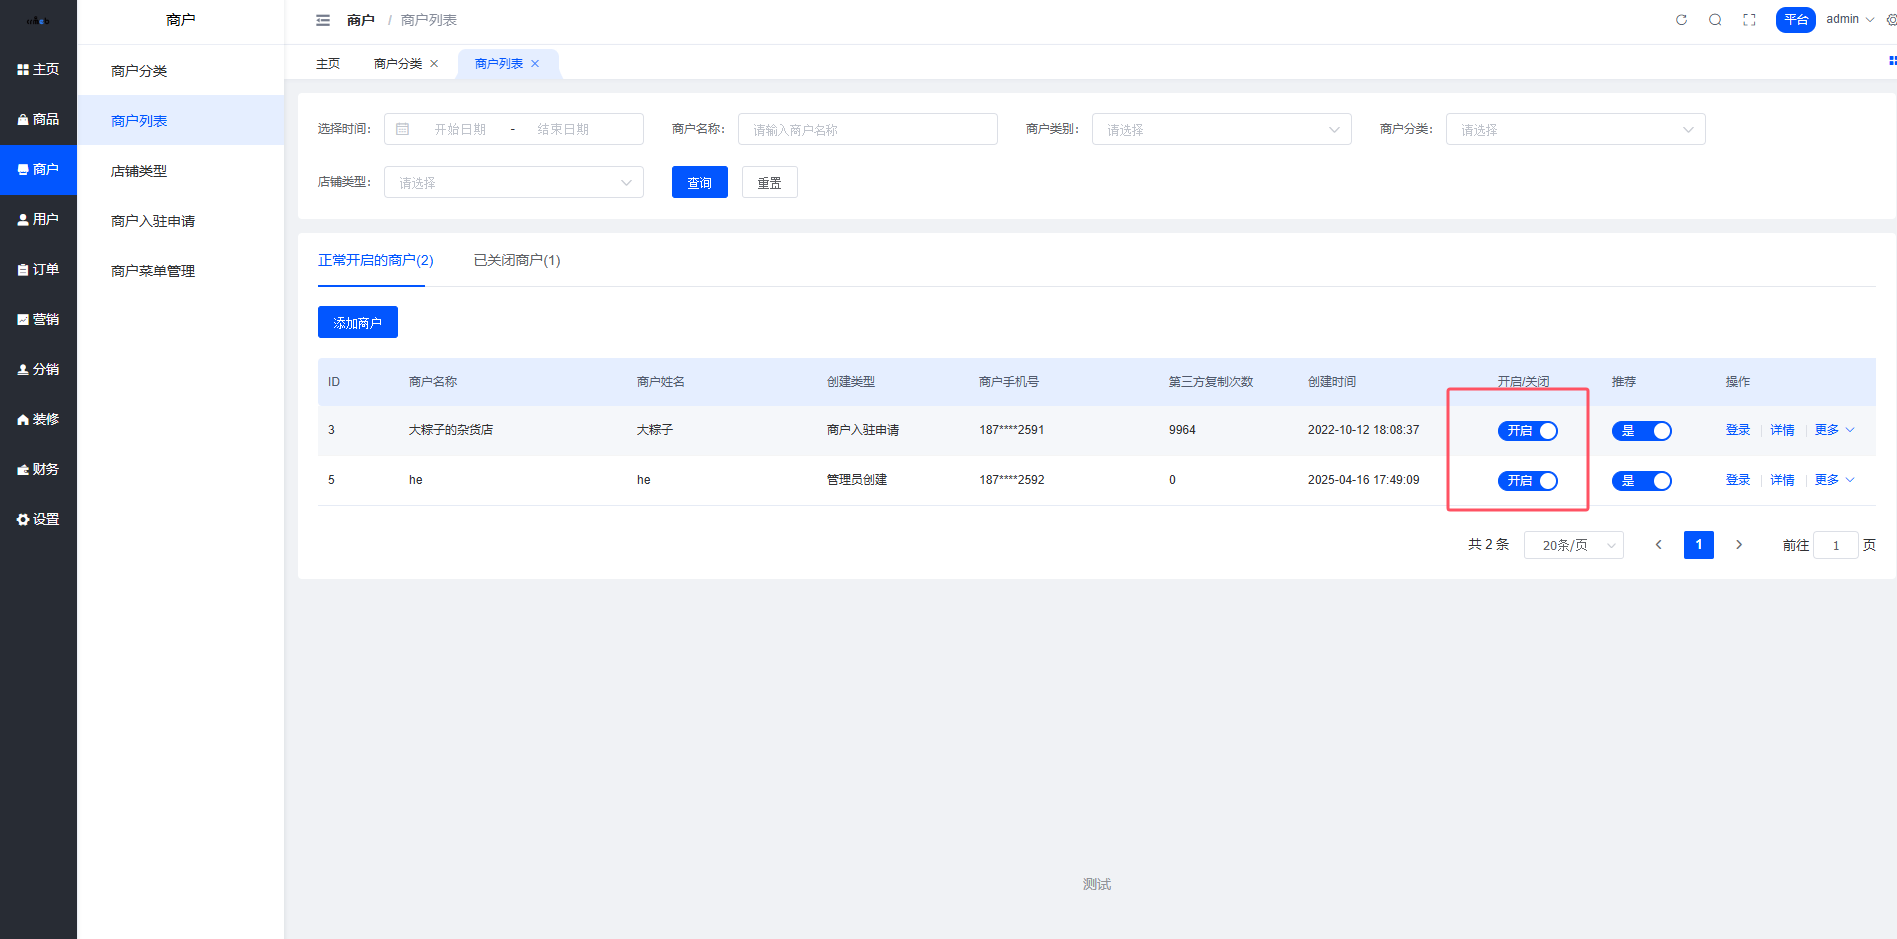Close the 商户列表 tab
The width and height of the screenshot is (1897, 939).
[535, 64]
